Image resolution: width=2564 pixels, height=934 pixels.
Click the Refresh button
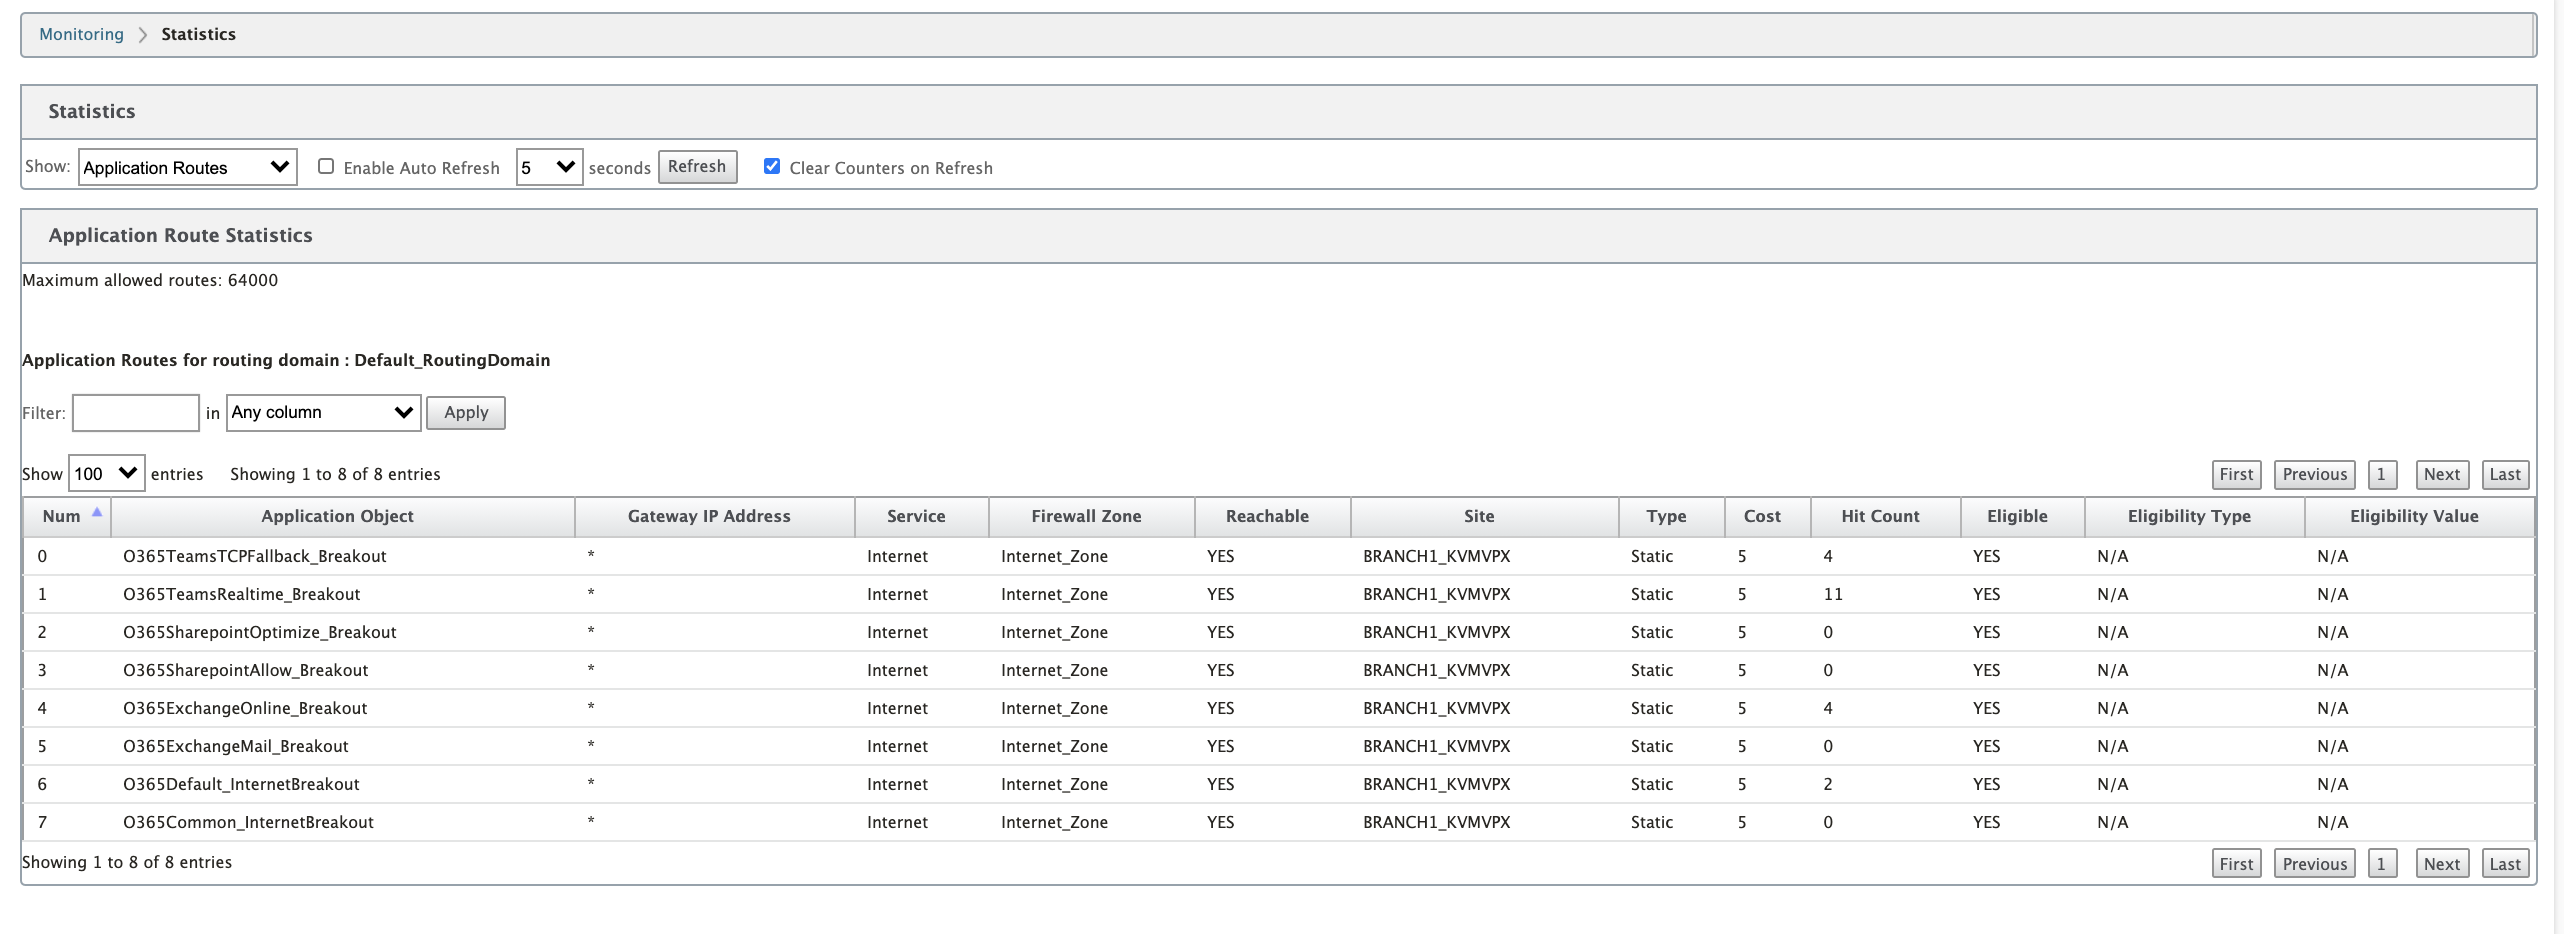click(697, 167)
